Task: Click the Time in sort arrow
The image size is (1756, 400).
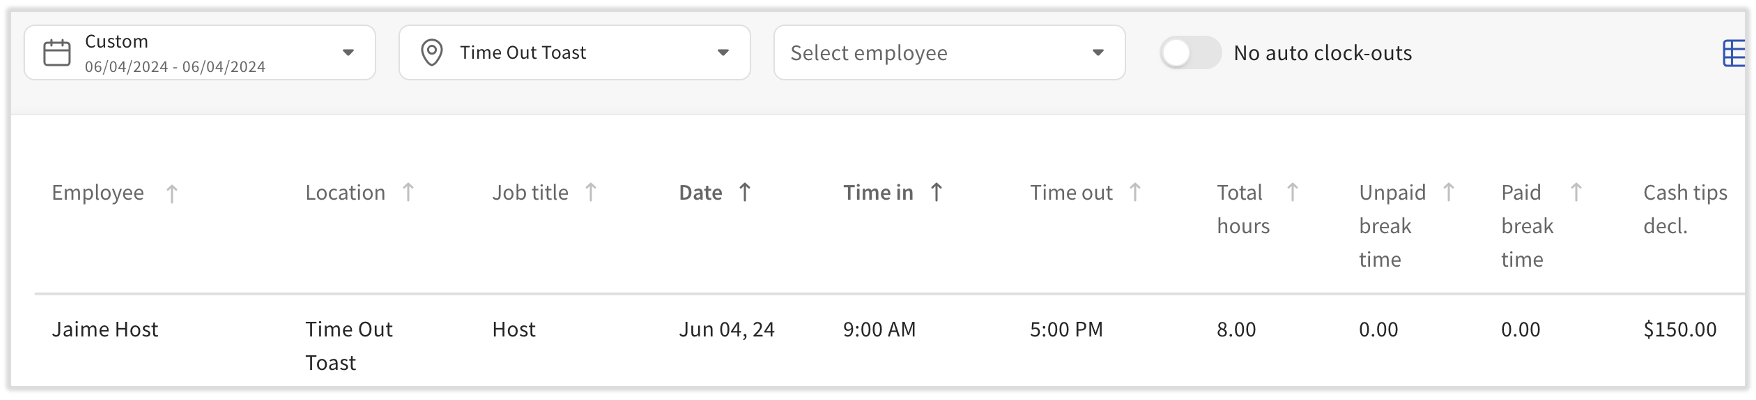Action: (x=936, y=192)
